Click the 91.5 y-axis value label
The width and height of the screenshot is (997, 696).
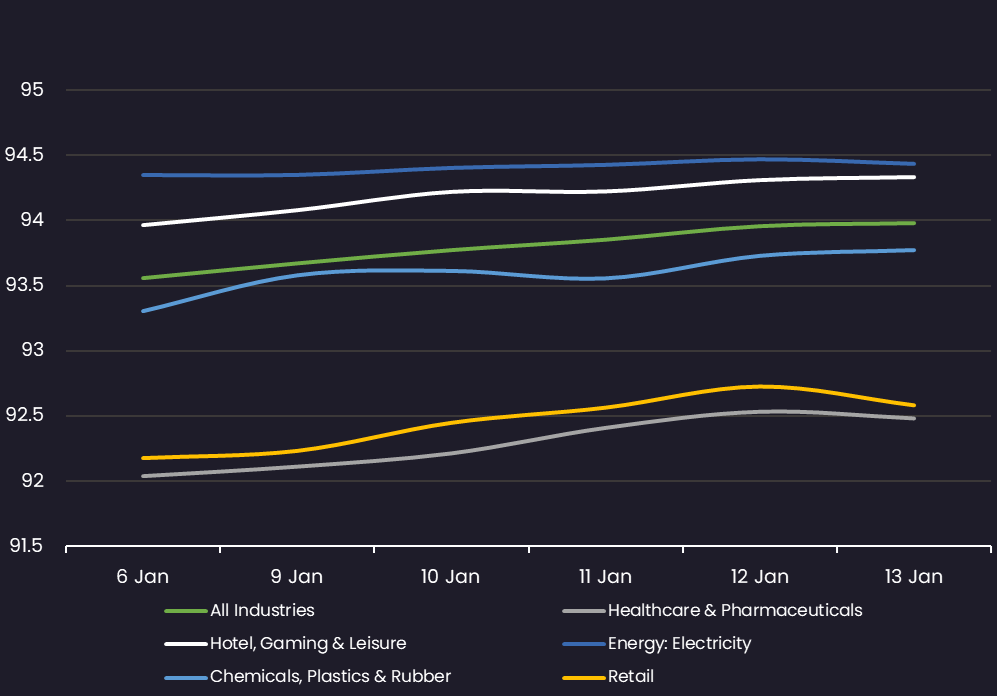(x=27, y=546)
